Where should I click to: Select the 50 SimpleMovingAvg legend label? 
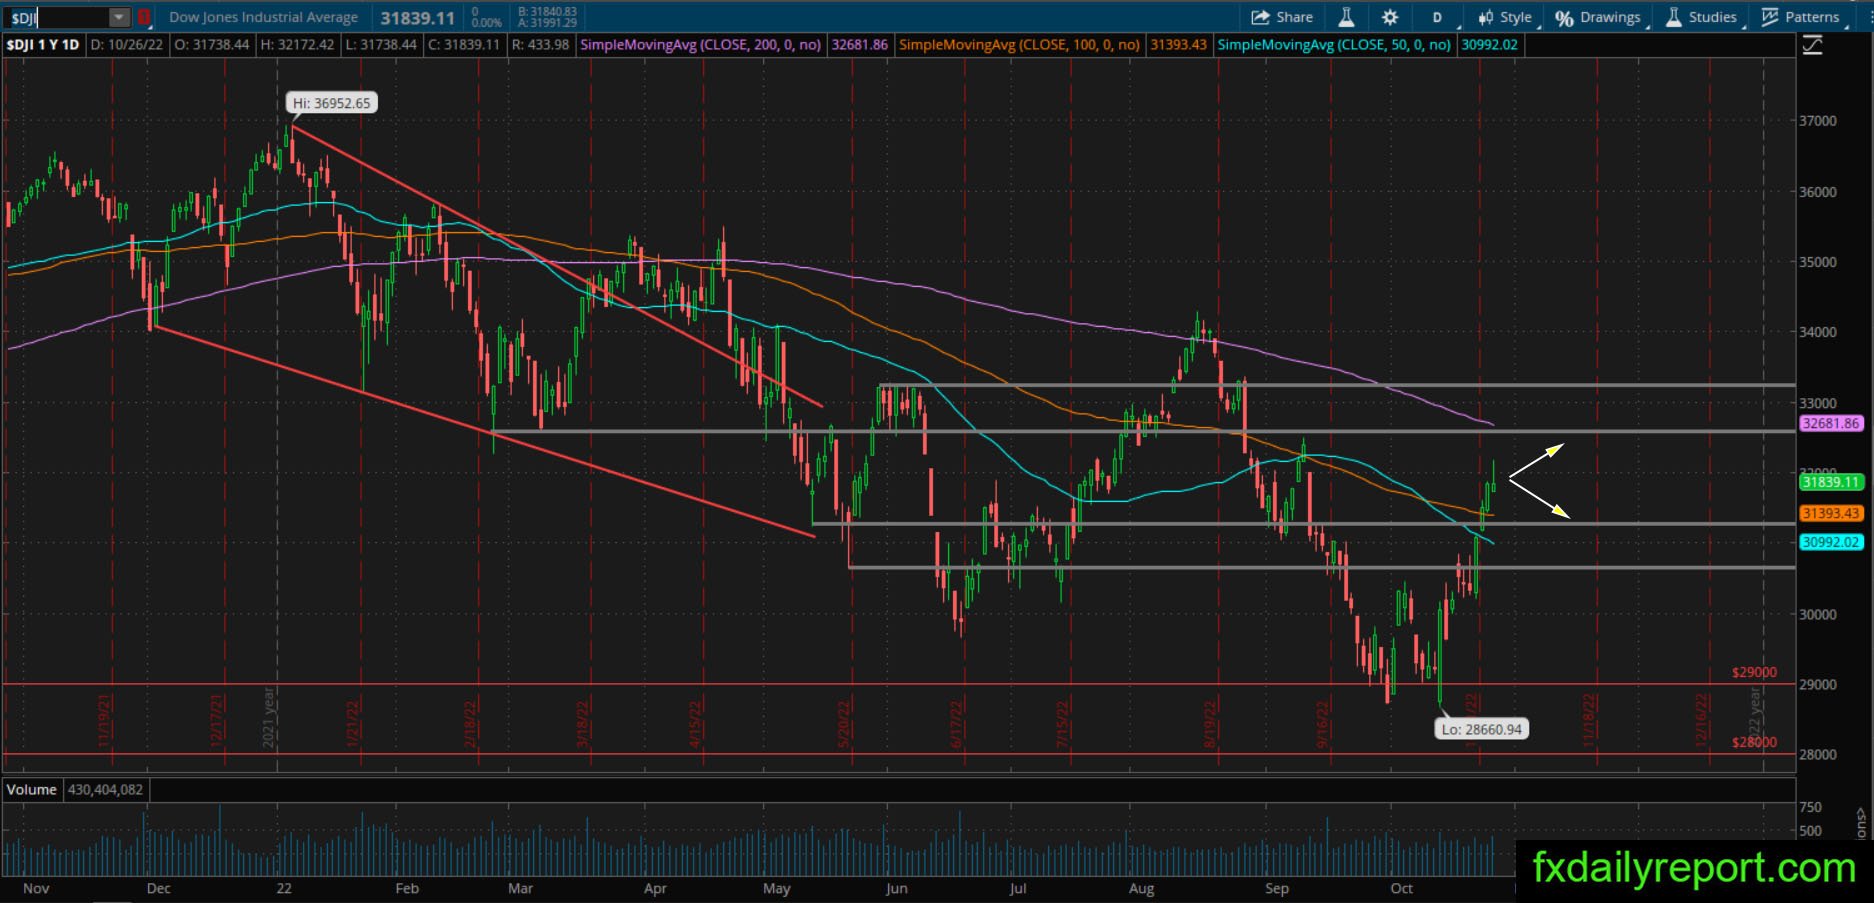[x=1334, y=45]
